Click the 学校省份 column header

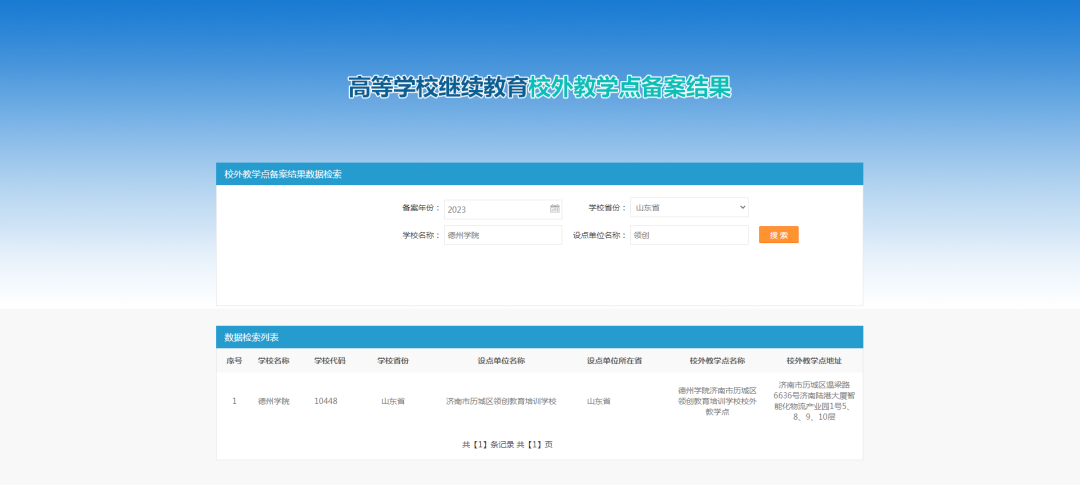pos(393,361)
